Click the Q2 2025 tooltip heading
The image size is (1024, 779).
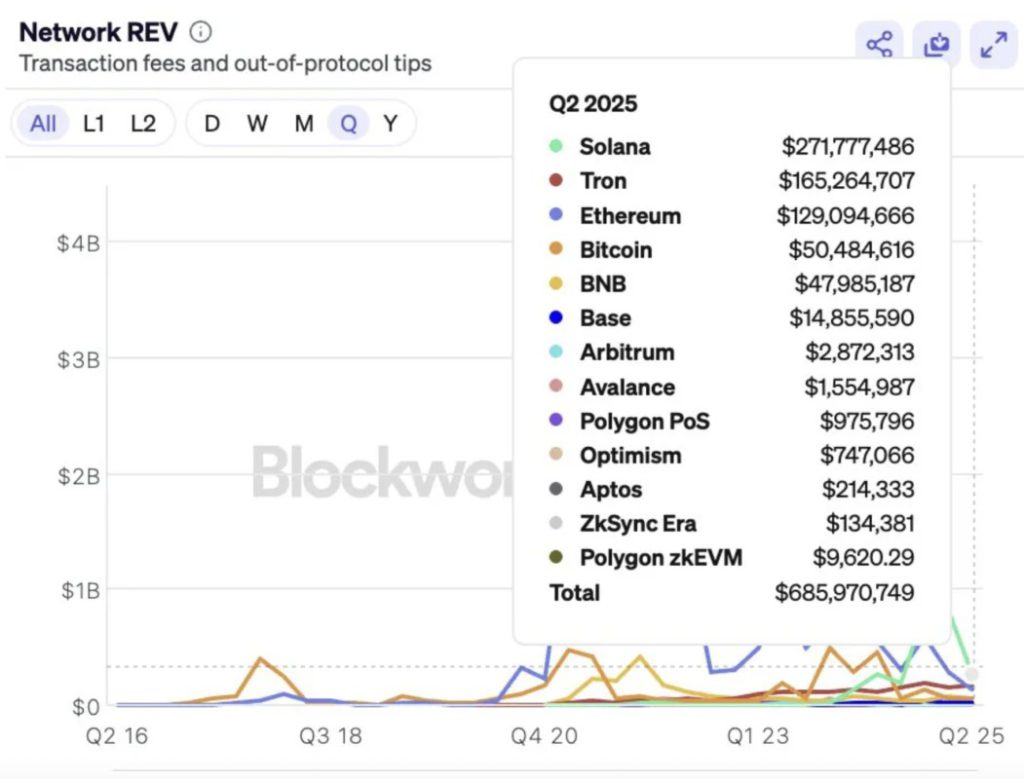click(x=593, y=104)
